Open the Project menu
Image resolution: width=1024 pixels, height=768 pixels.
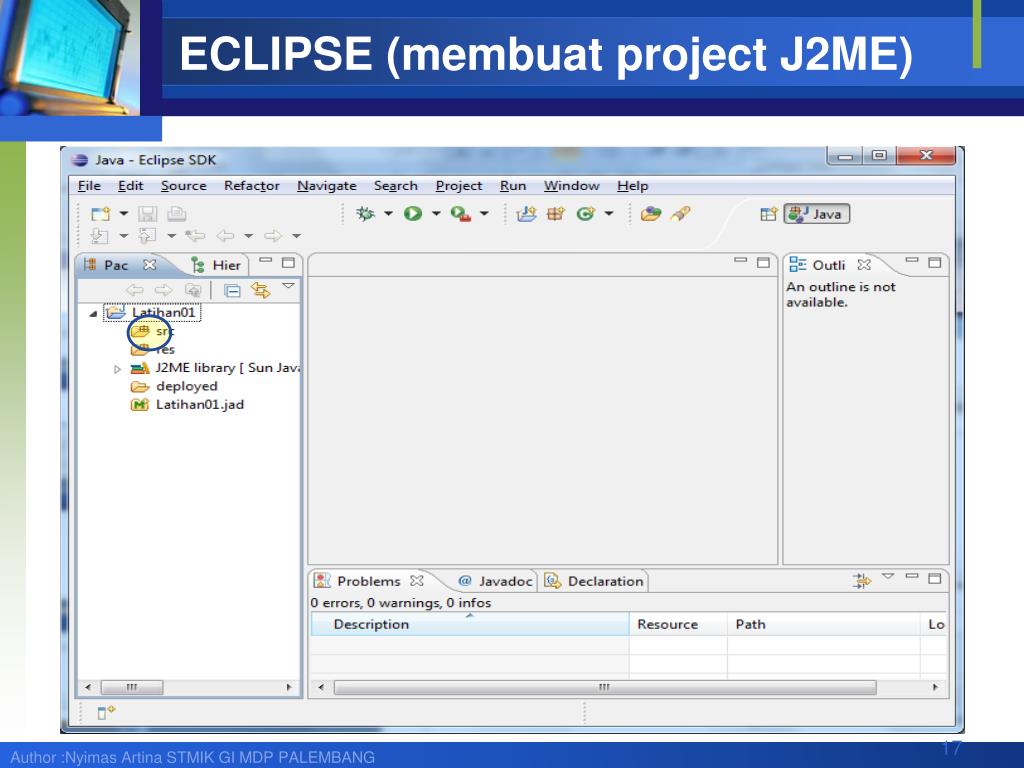point(458,185)
